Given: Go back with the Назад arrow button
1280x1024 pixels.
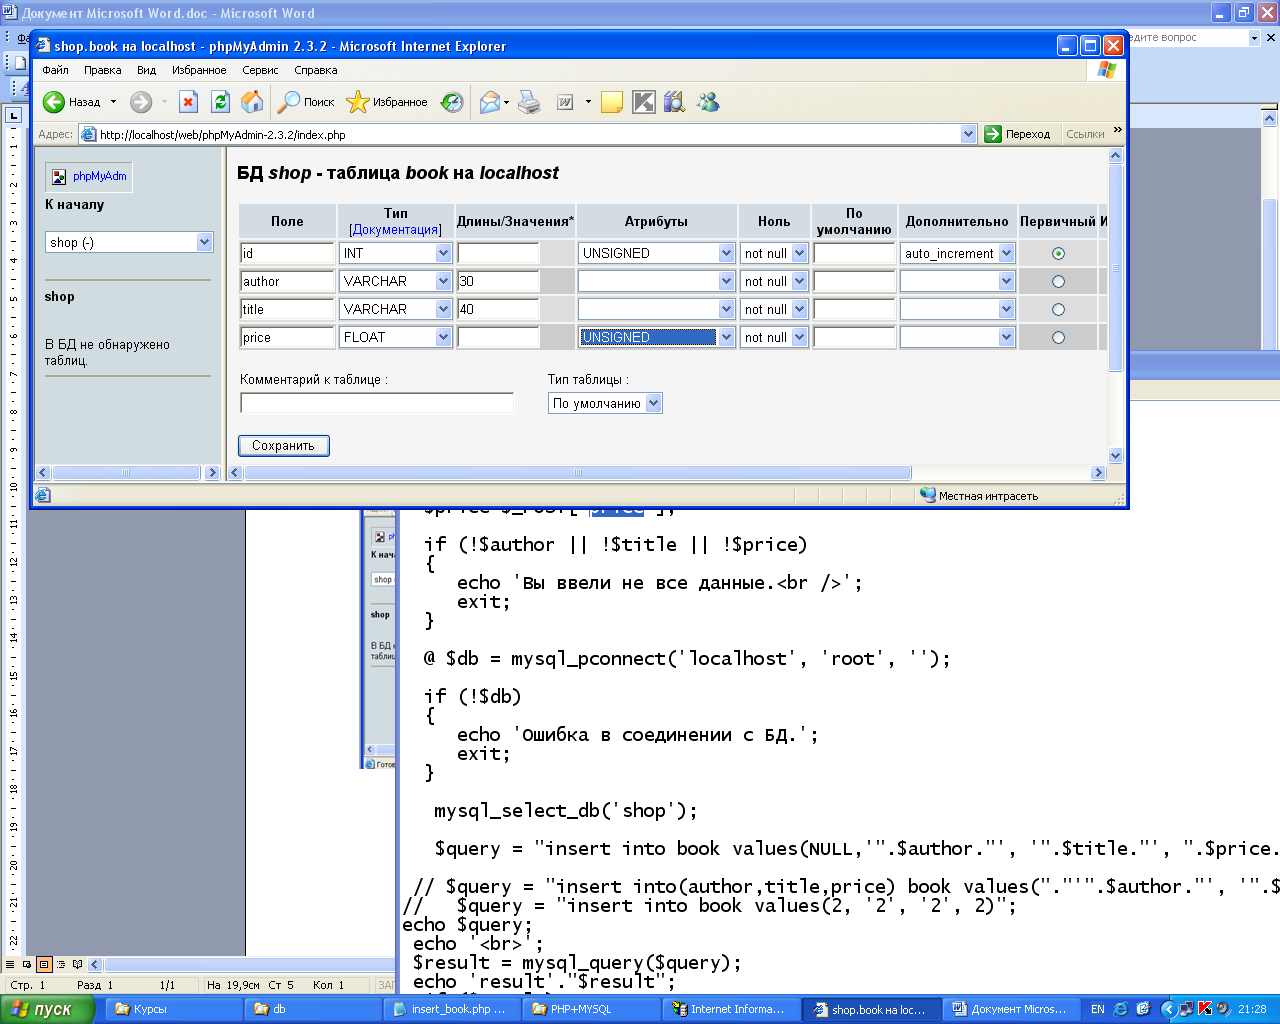Looking at the screenshot, I should pos(71,102).
